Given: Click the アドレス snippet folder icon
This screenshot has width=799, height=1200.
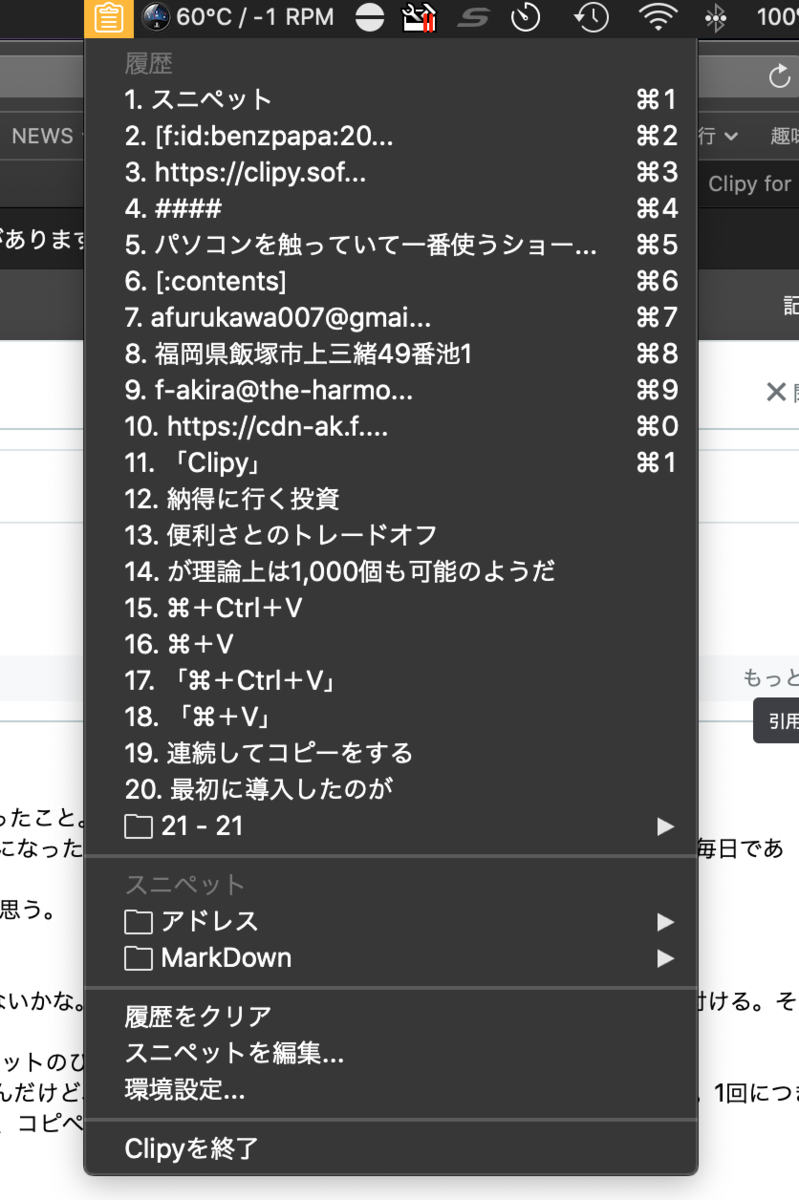Looking at the screenshot, I should coord(139,922).
